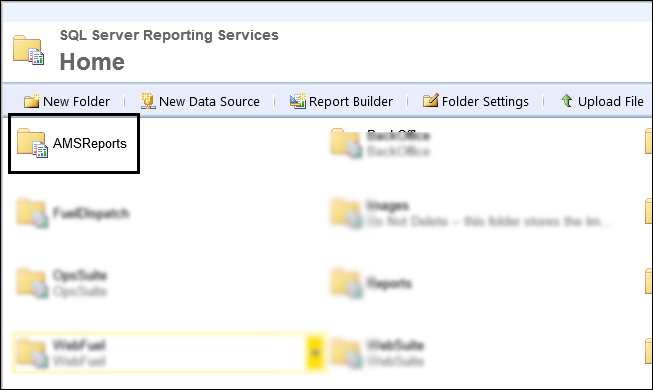
Task: Open the blurred BackOffice folder icon
Action: coord(346,143)
